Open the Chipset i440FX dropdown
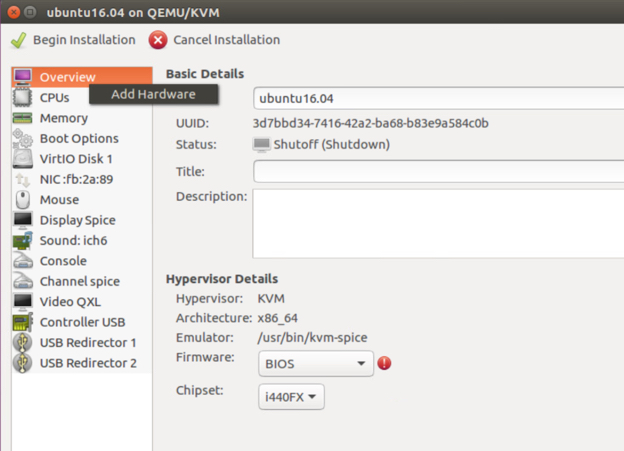The image size is (624, 451). (x=291, y=396)
